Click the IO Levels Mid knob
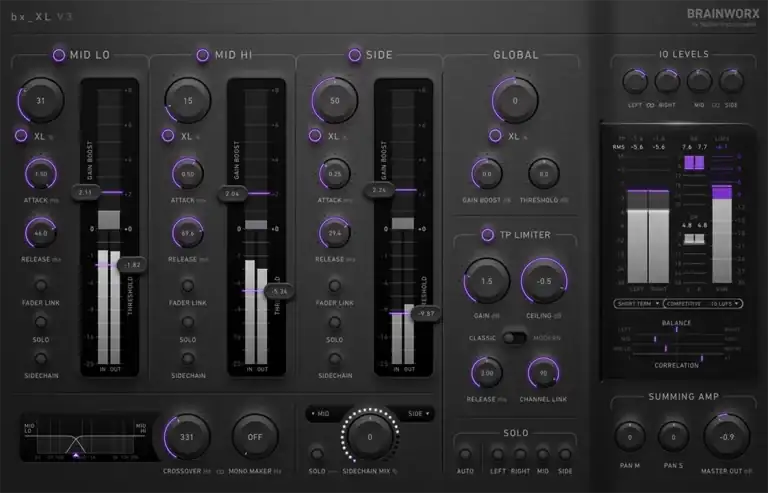The width and height of the screenshot is (768, 493). point(699,81)
